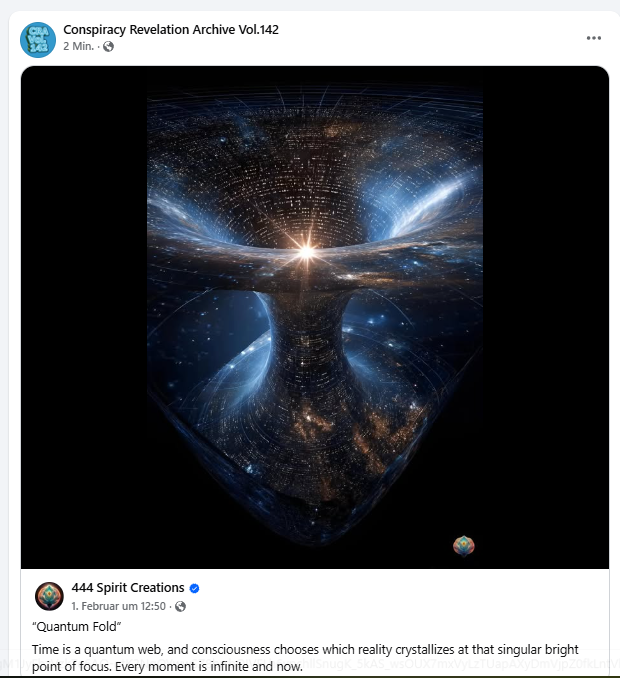
Task: Click the globe icon after "1. Februar um 12:50"
Action: coord(181,606)
